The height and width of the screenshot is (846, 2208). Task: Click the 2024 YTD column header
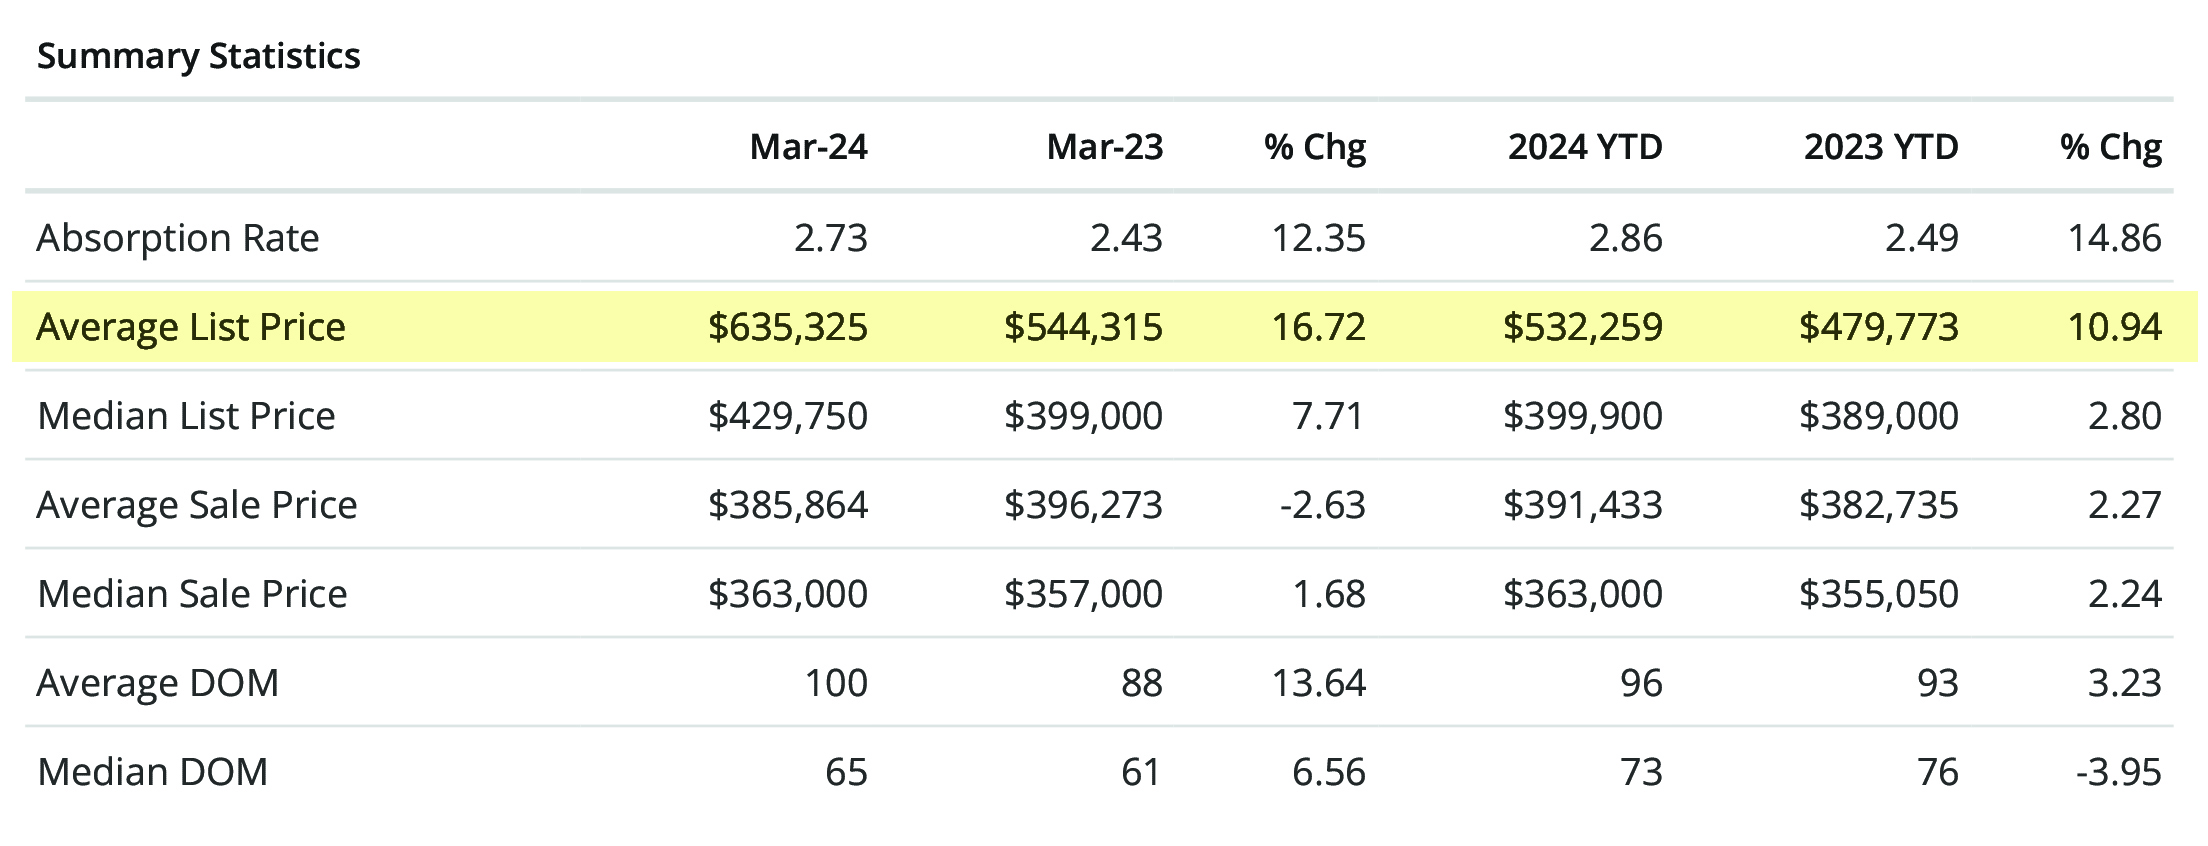[1584, 147]
